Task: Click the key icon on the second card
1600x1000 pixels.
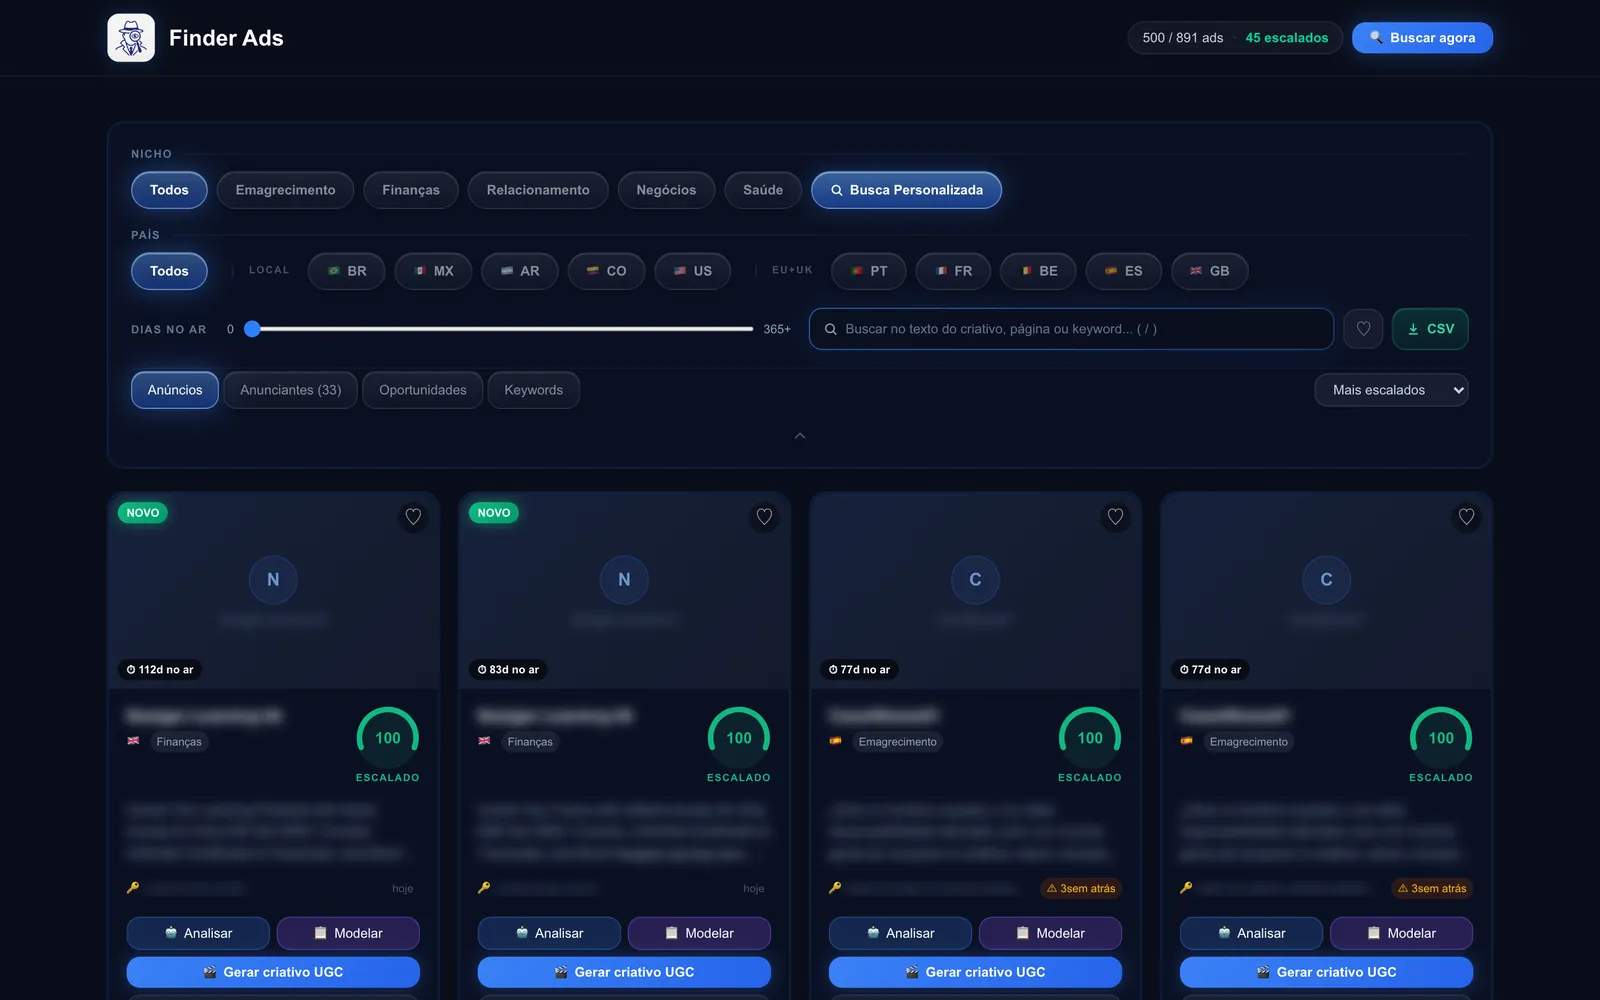Action: point(484,888)
